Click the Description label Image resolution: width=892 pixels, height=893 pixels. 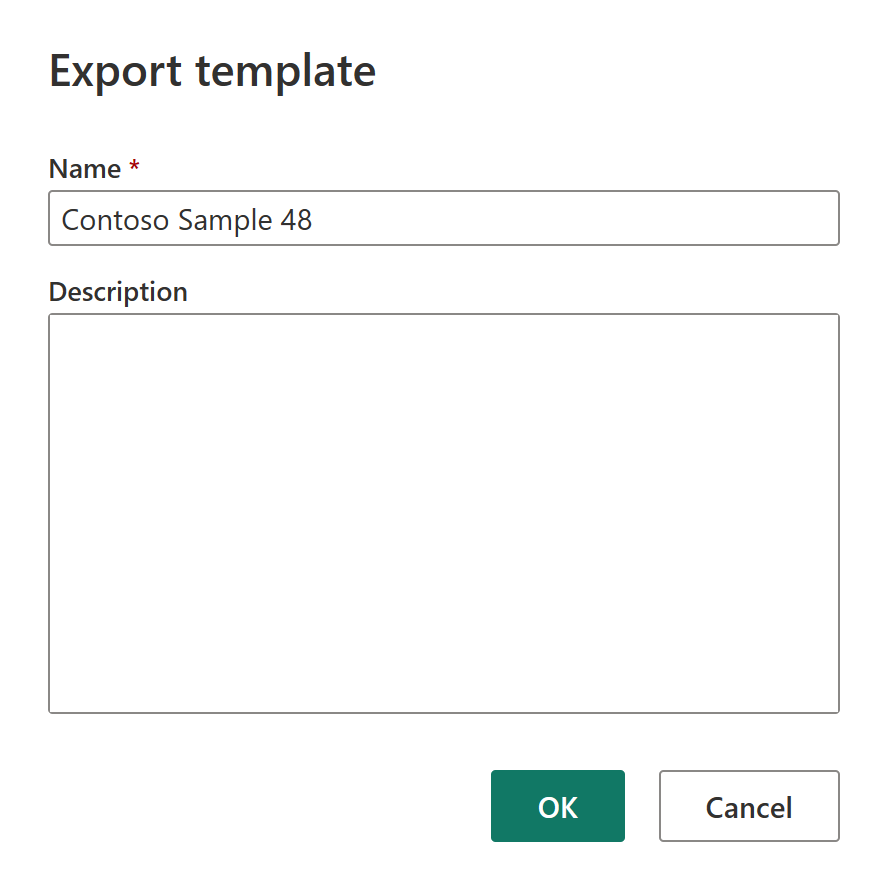click(x=117, y=291)
